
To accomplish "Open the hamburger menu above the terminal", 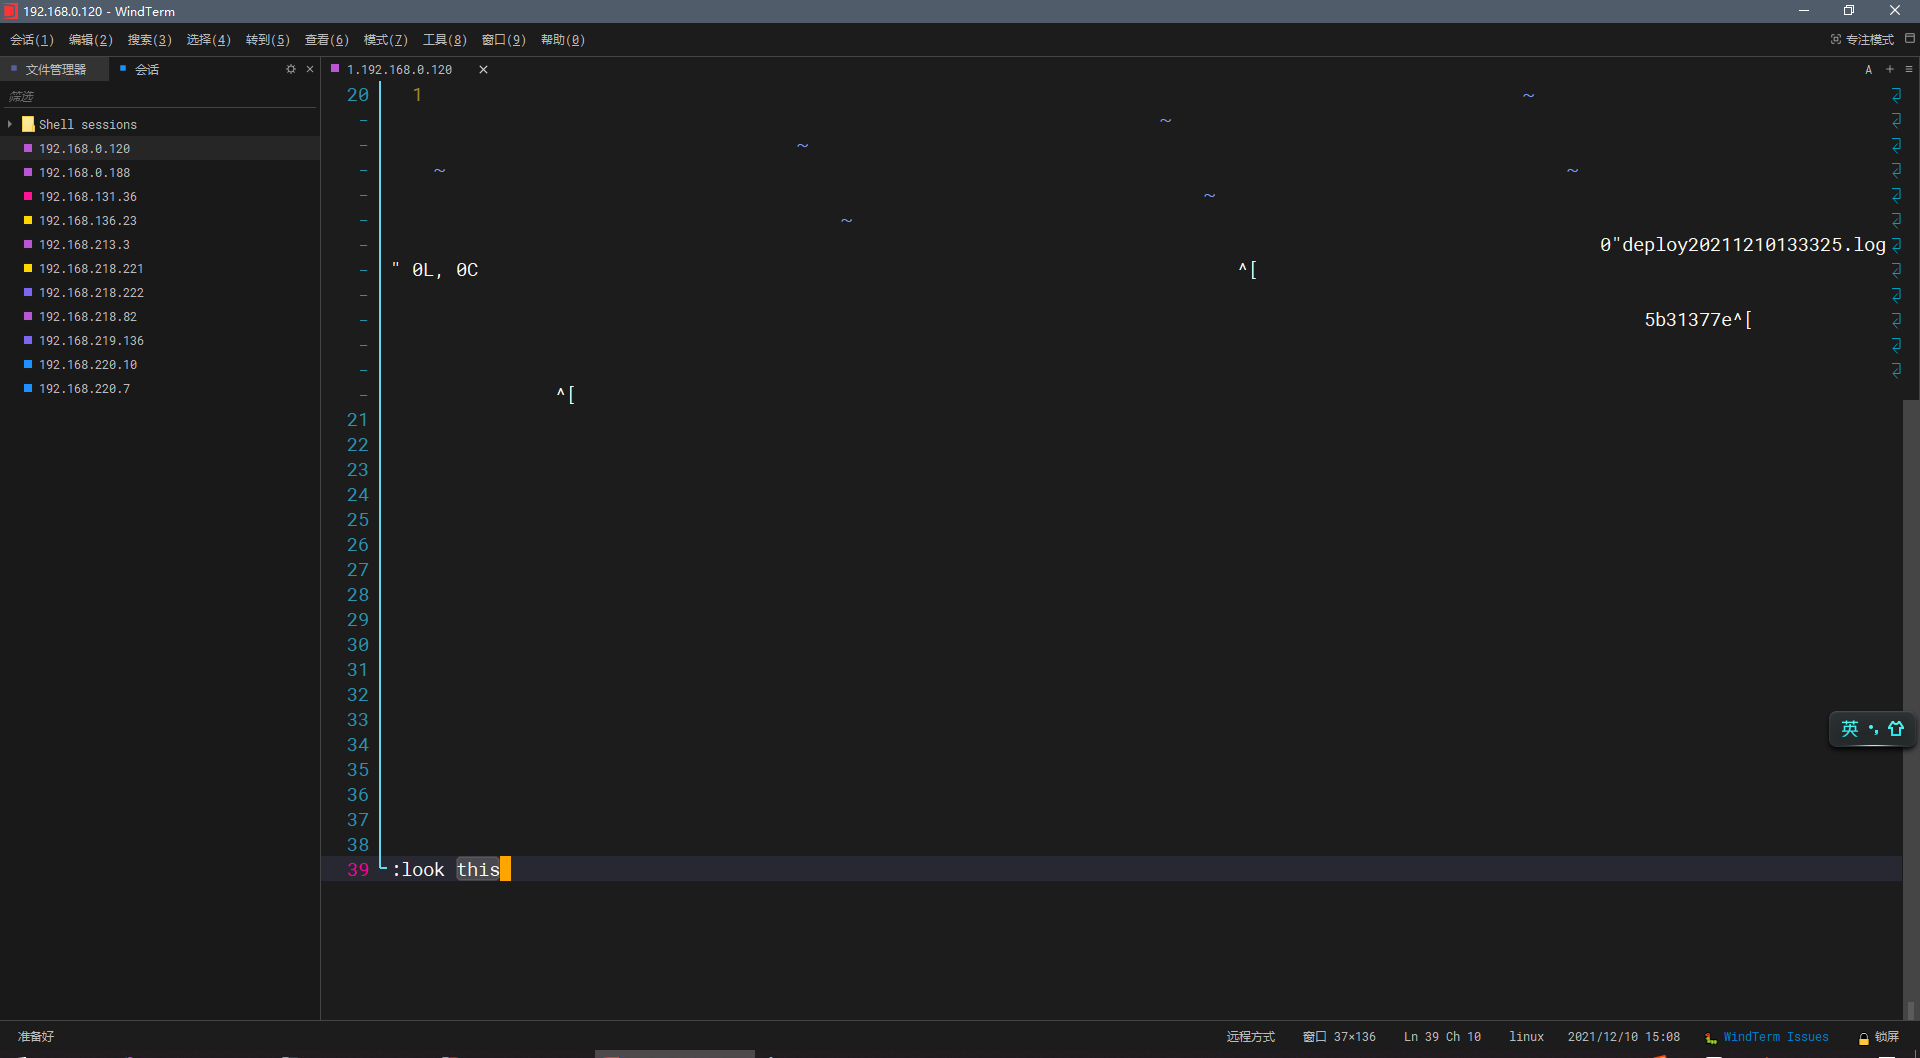I will pos(1911,69).
